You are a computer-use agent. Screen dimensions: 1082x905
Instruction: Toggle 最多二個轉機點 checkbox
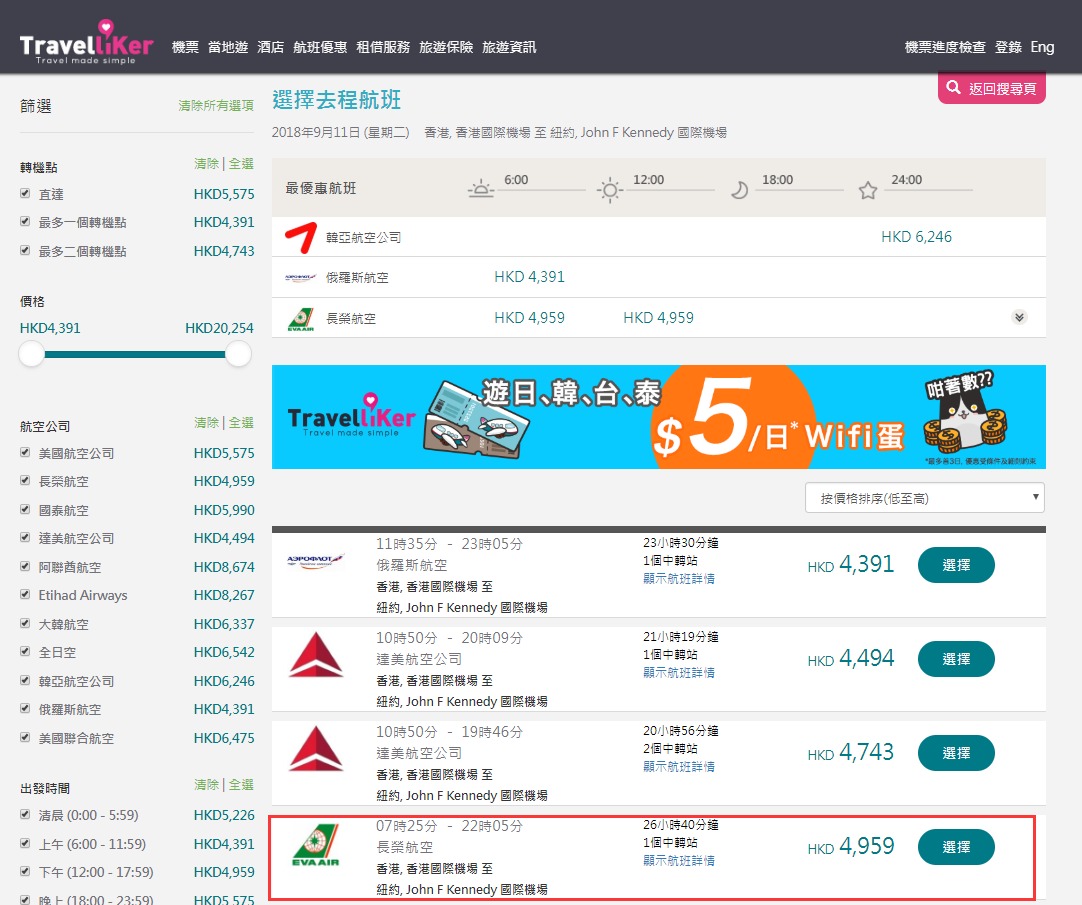(x=25, y=250)
